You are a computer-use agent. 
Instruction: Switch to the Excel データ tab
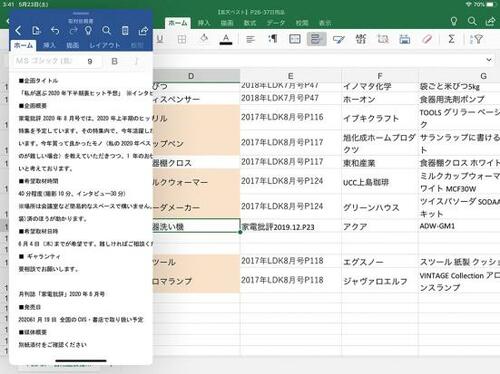pyautogui.click(x=276, y=23)
